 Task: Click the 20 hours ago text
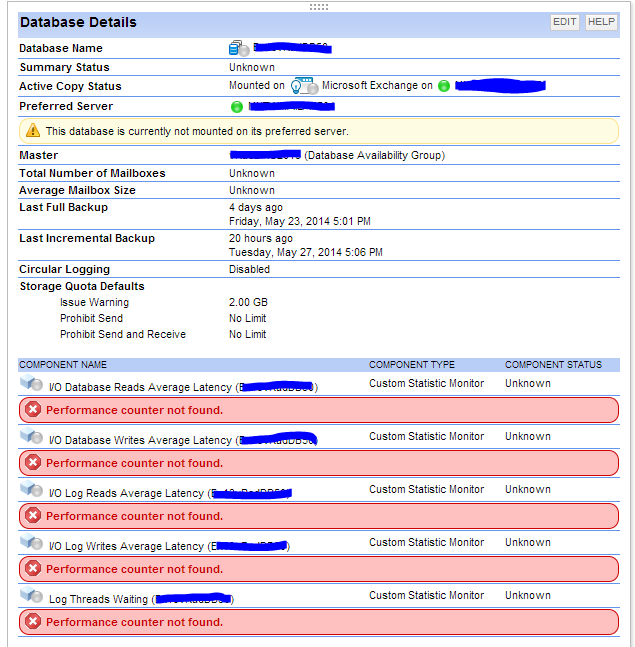[261, 238]
